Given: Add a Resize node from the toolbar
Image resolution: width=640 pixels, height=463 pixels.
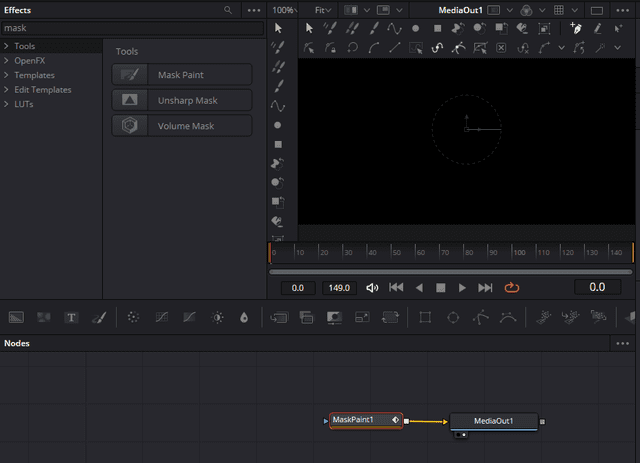Looking at the screenshot, I should click(362, 317).
